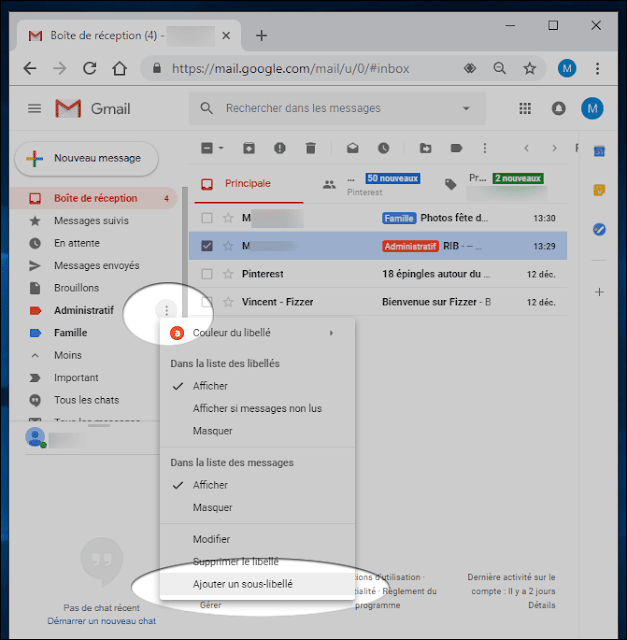Delete the selected message with trash icon
This screenshot has width=627, height=640.
pos(311,148)
